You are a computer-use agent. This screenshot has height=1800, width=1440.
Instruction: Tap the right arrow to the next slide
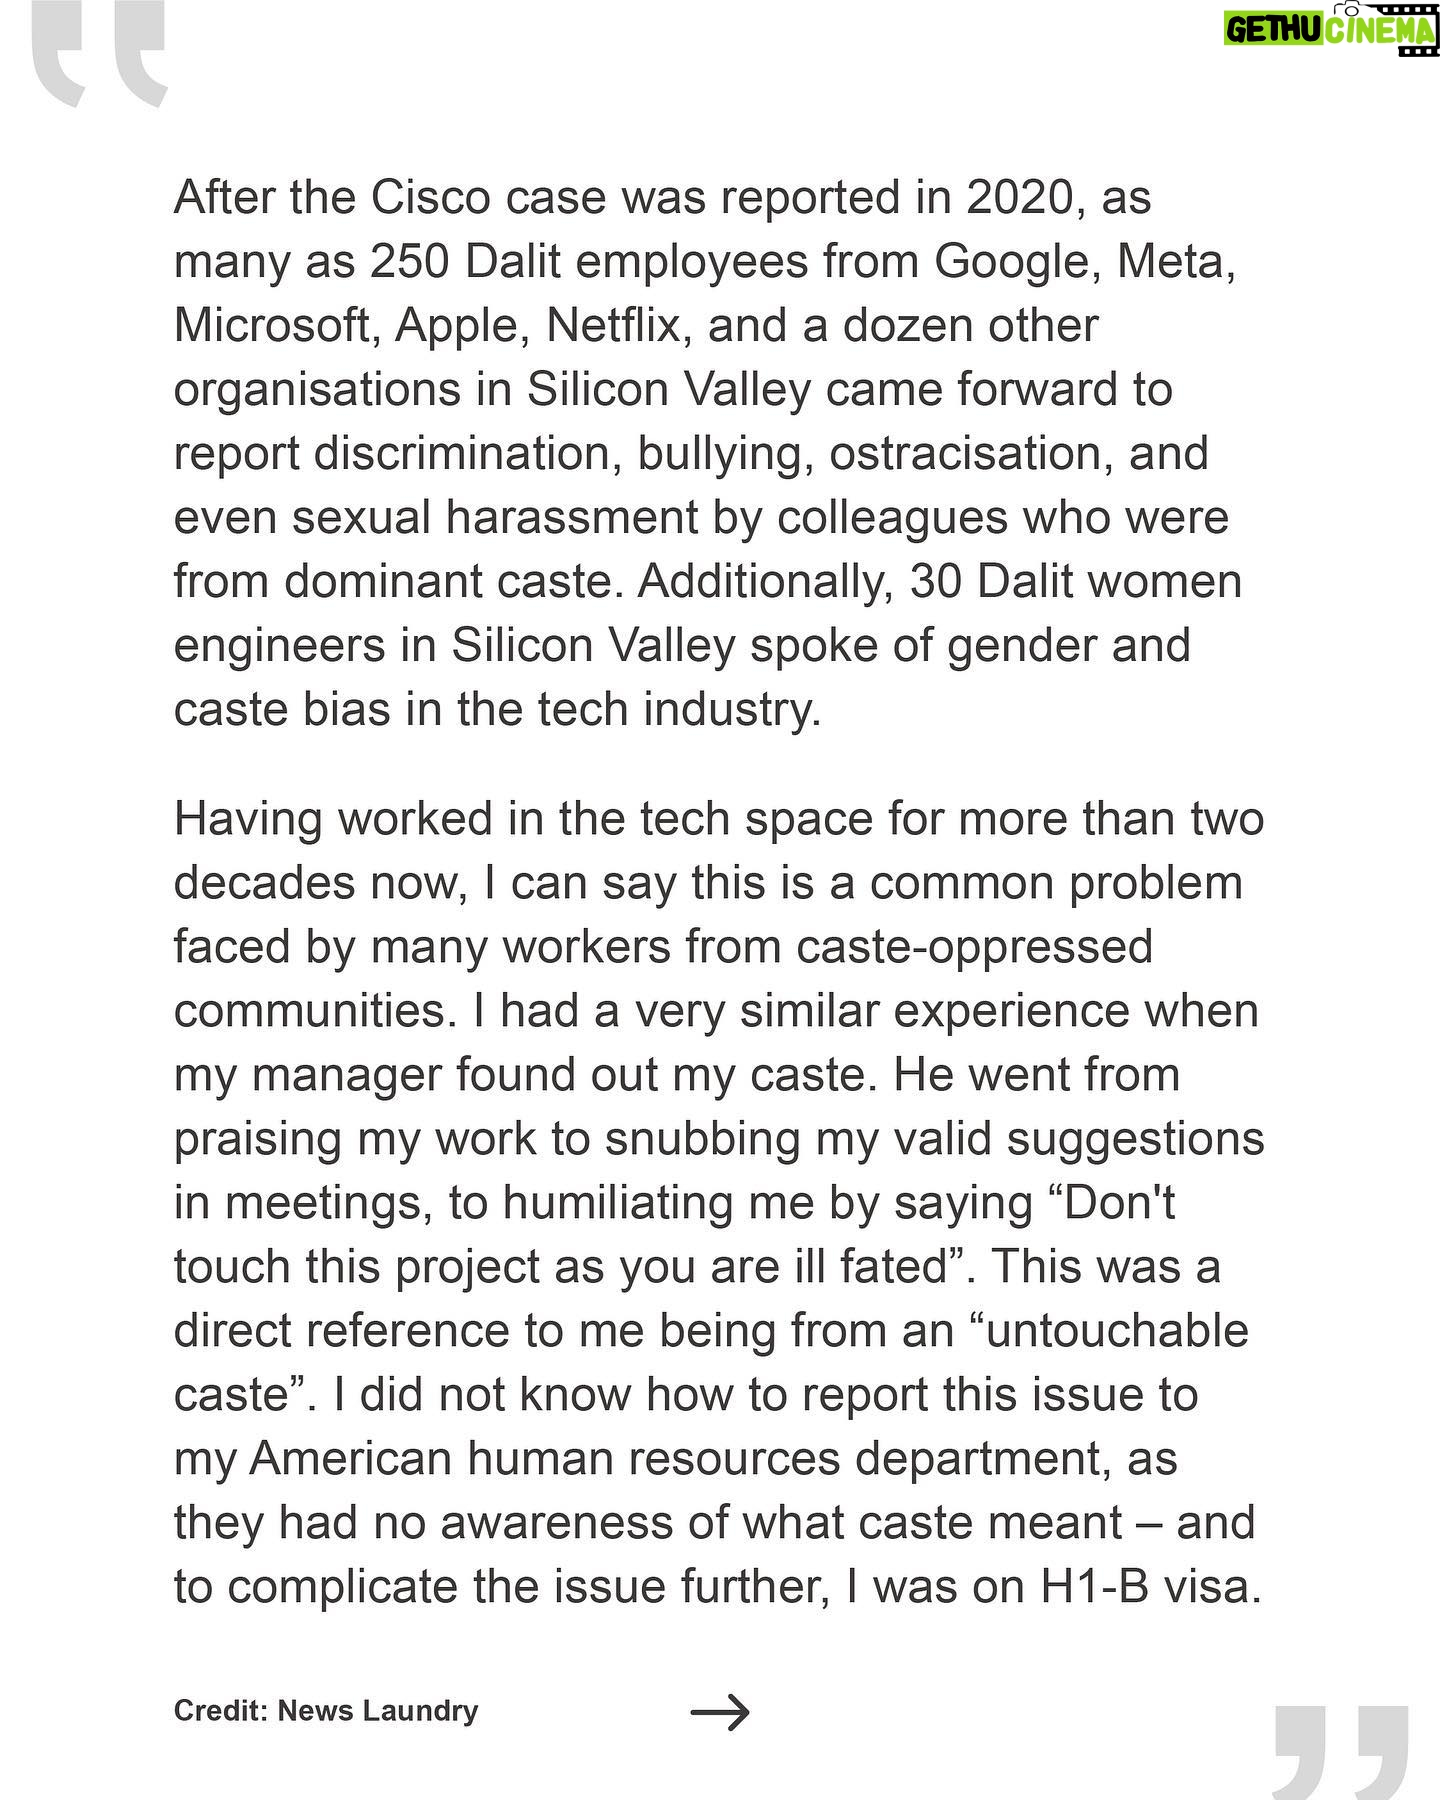point(720,1712)
